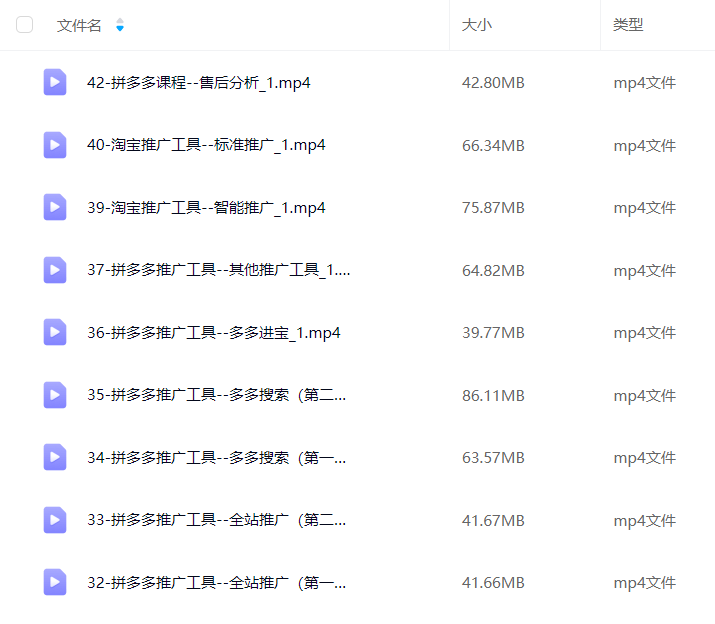Click the 大小 column header
Image resolution: width=715 pixels, height=624 pixels.
[x=477, y=25]
